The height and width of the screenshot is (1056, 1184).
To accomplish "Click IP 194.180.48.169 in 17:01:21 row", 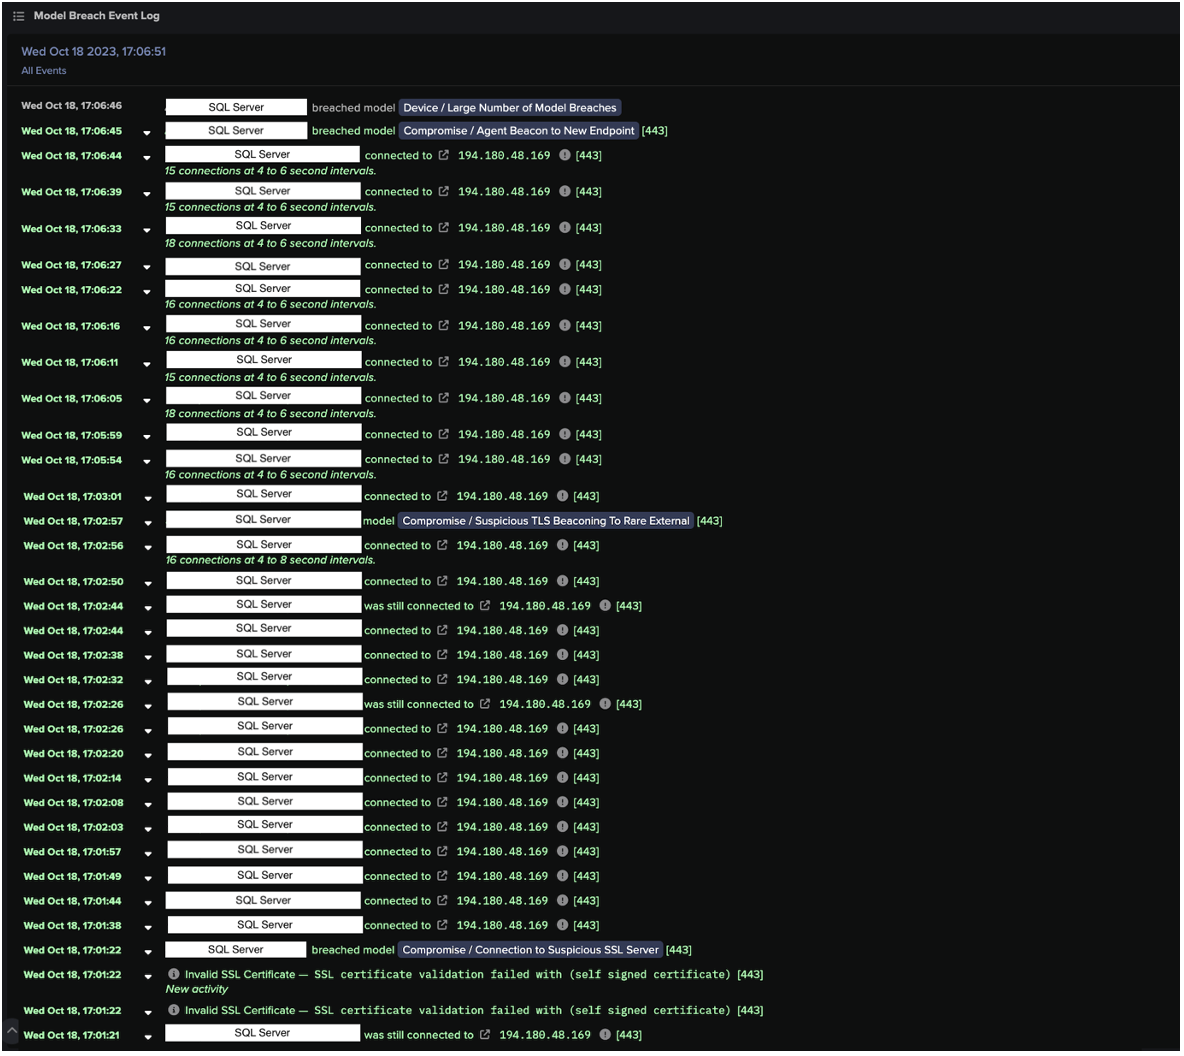I will pos(545,1036).
